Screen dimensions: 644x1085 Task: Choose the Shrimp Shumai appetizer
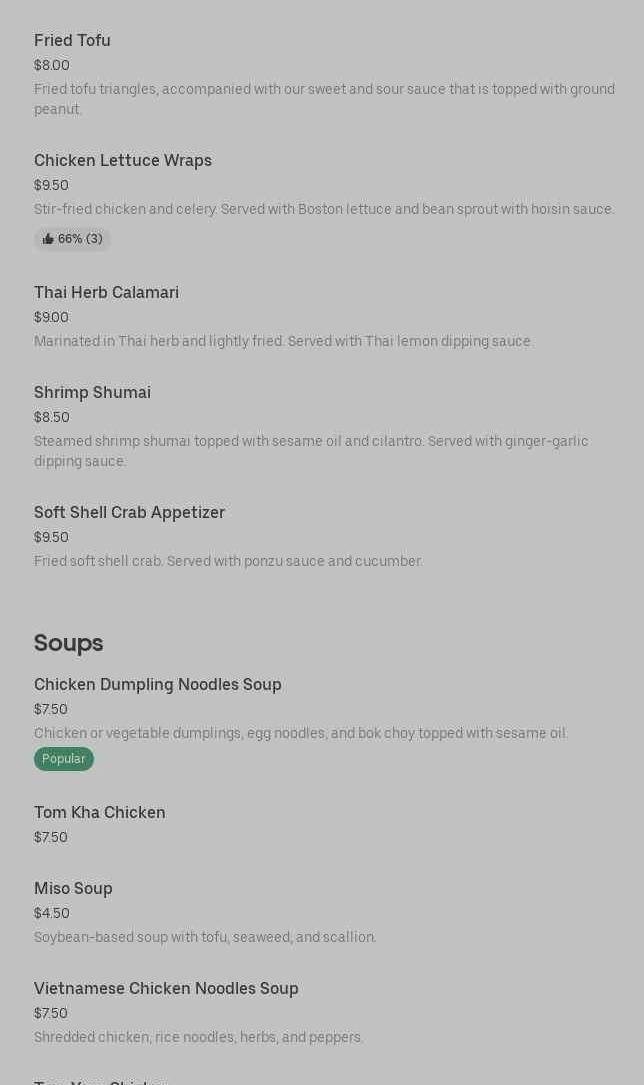[92, 393]
